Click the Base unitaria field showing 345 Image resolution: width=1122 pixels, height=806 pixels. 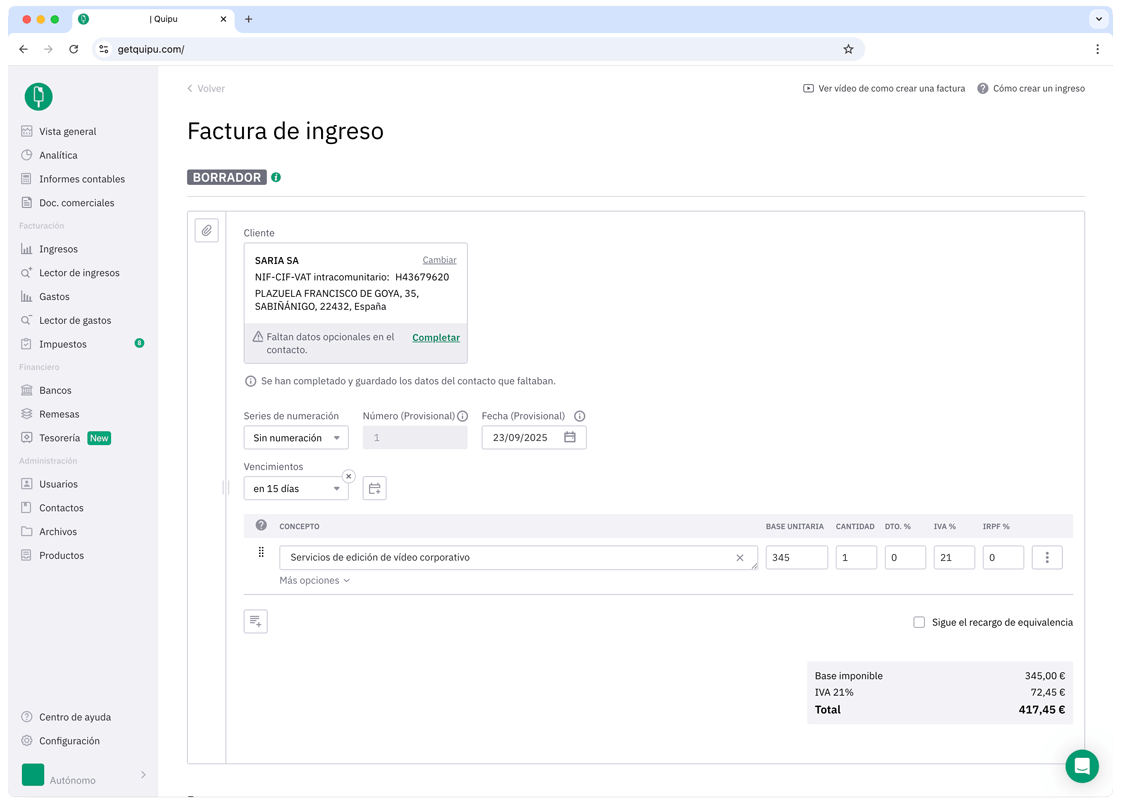pos(796,558)
